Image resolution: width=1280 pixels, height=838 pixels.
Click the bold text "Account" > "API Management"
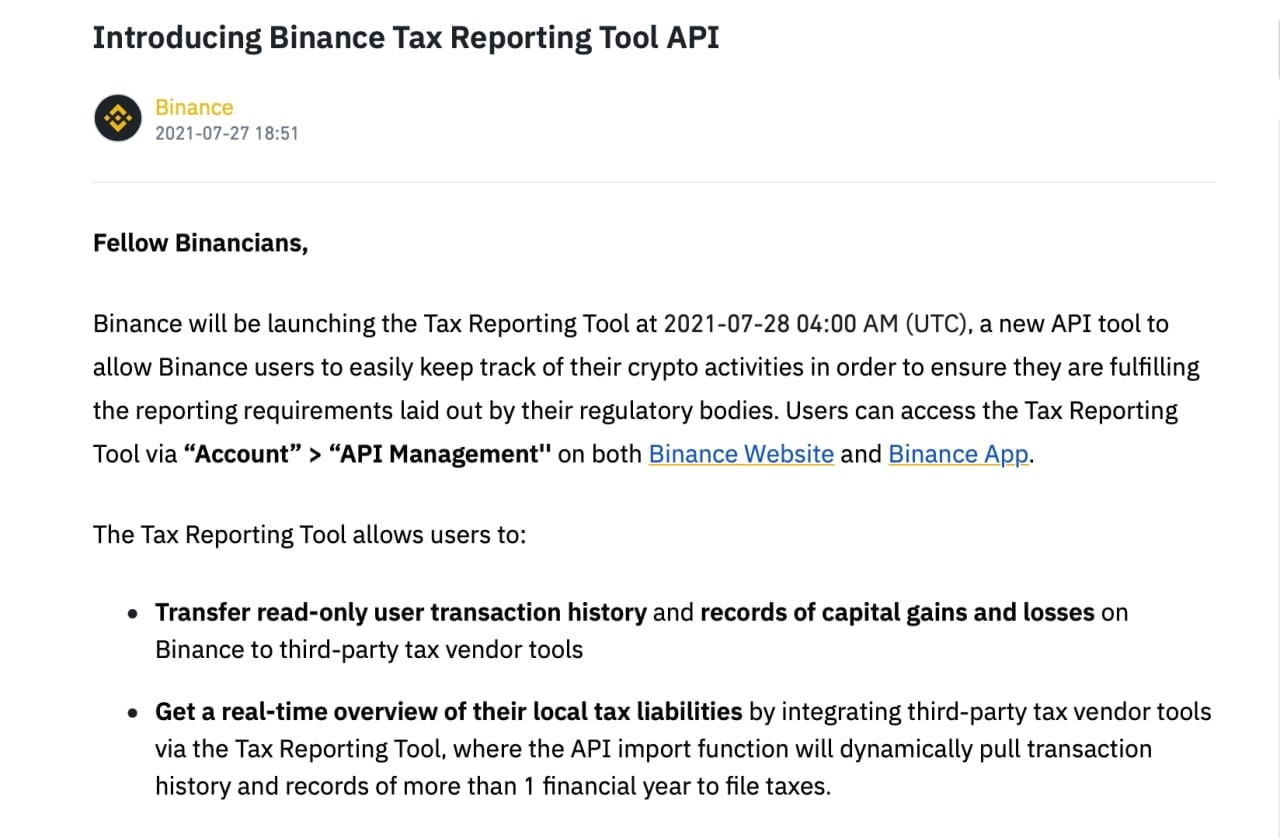[x=367, y=454]
